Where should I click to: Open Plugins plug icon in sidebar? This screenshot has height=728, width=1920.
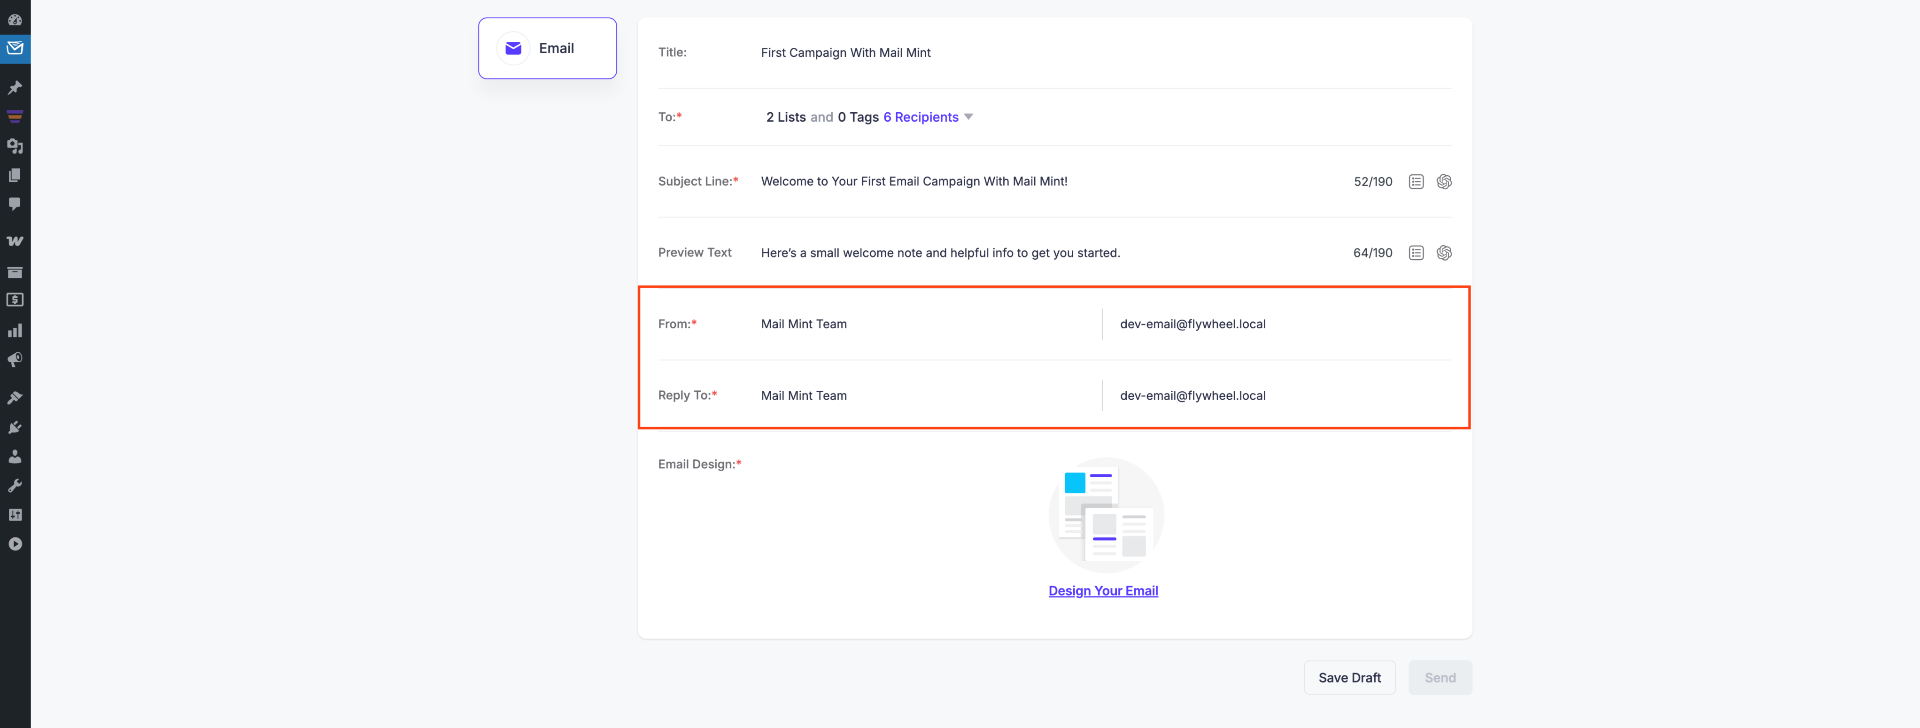click(15, 427)
